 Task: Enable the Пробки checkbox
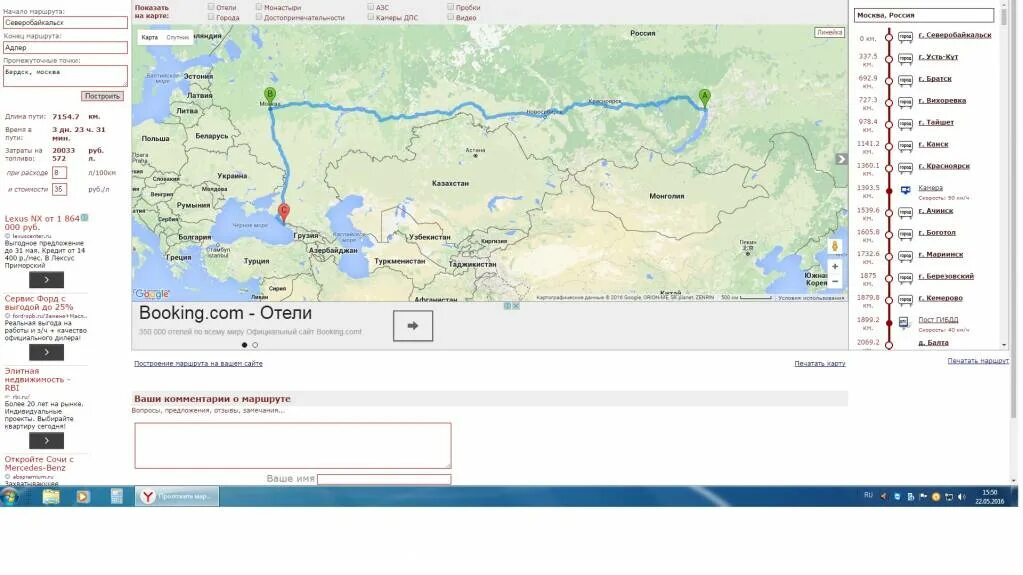(450, 7)
